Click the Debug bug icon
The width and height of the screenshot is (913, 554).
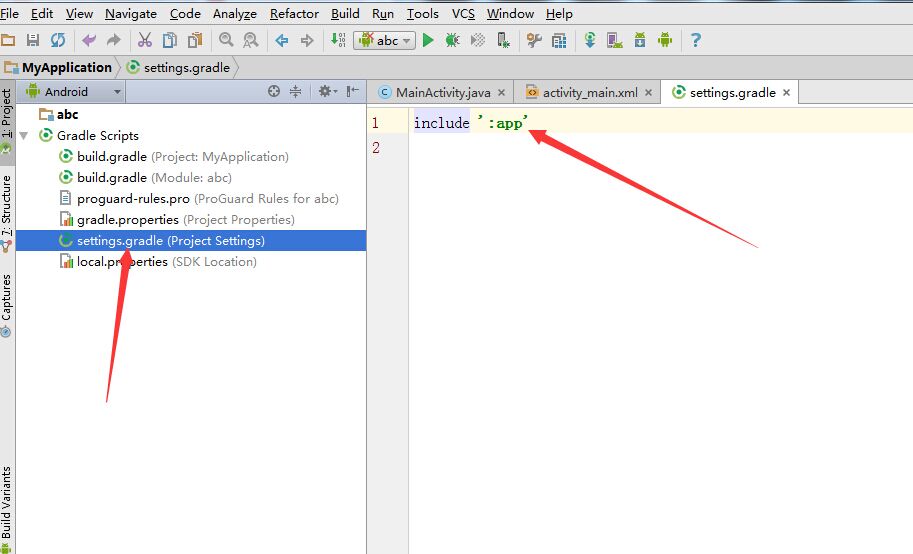[452, 40]
